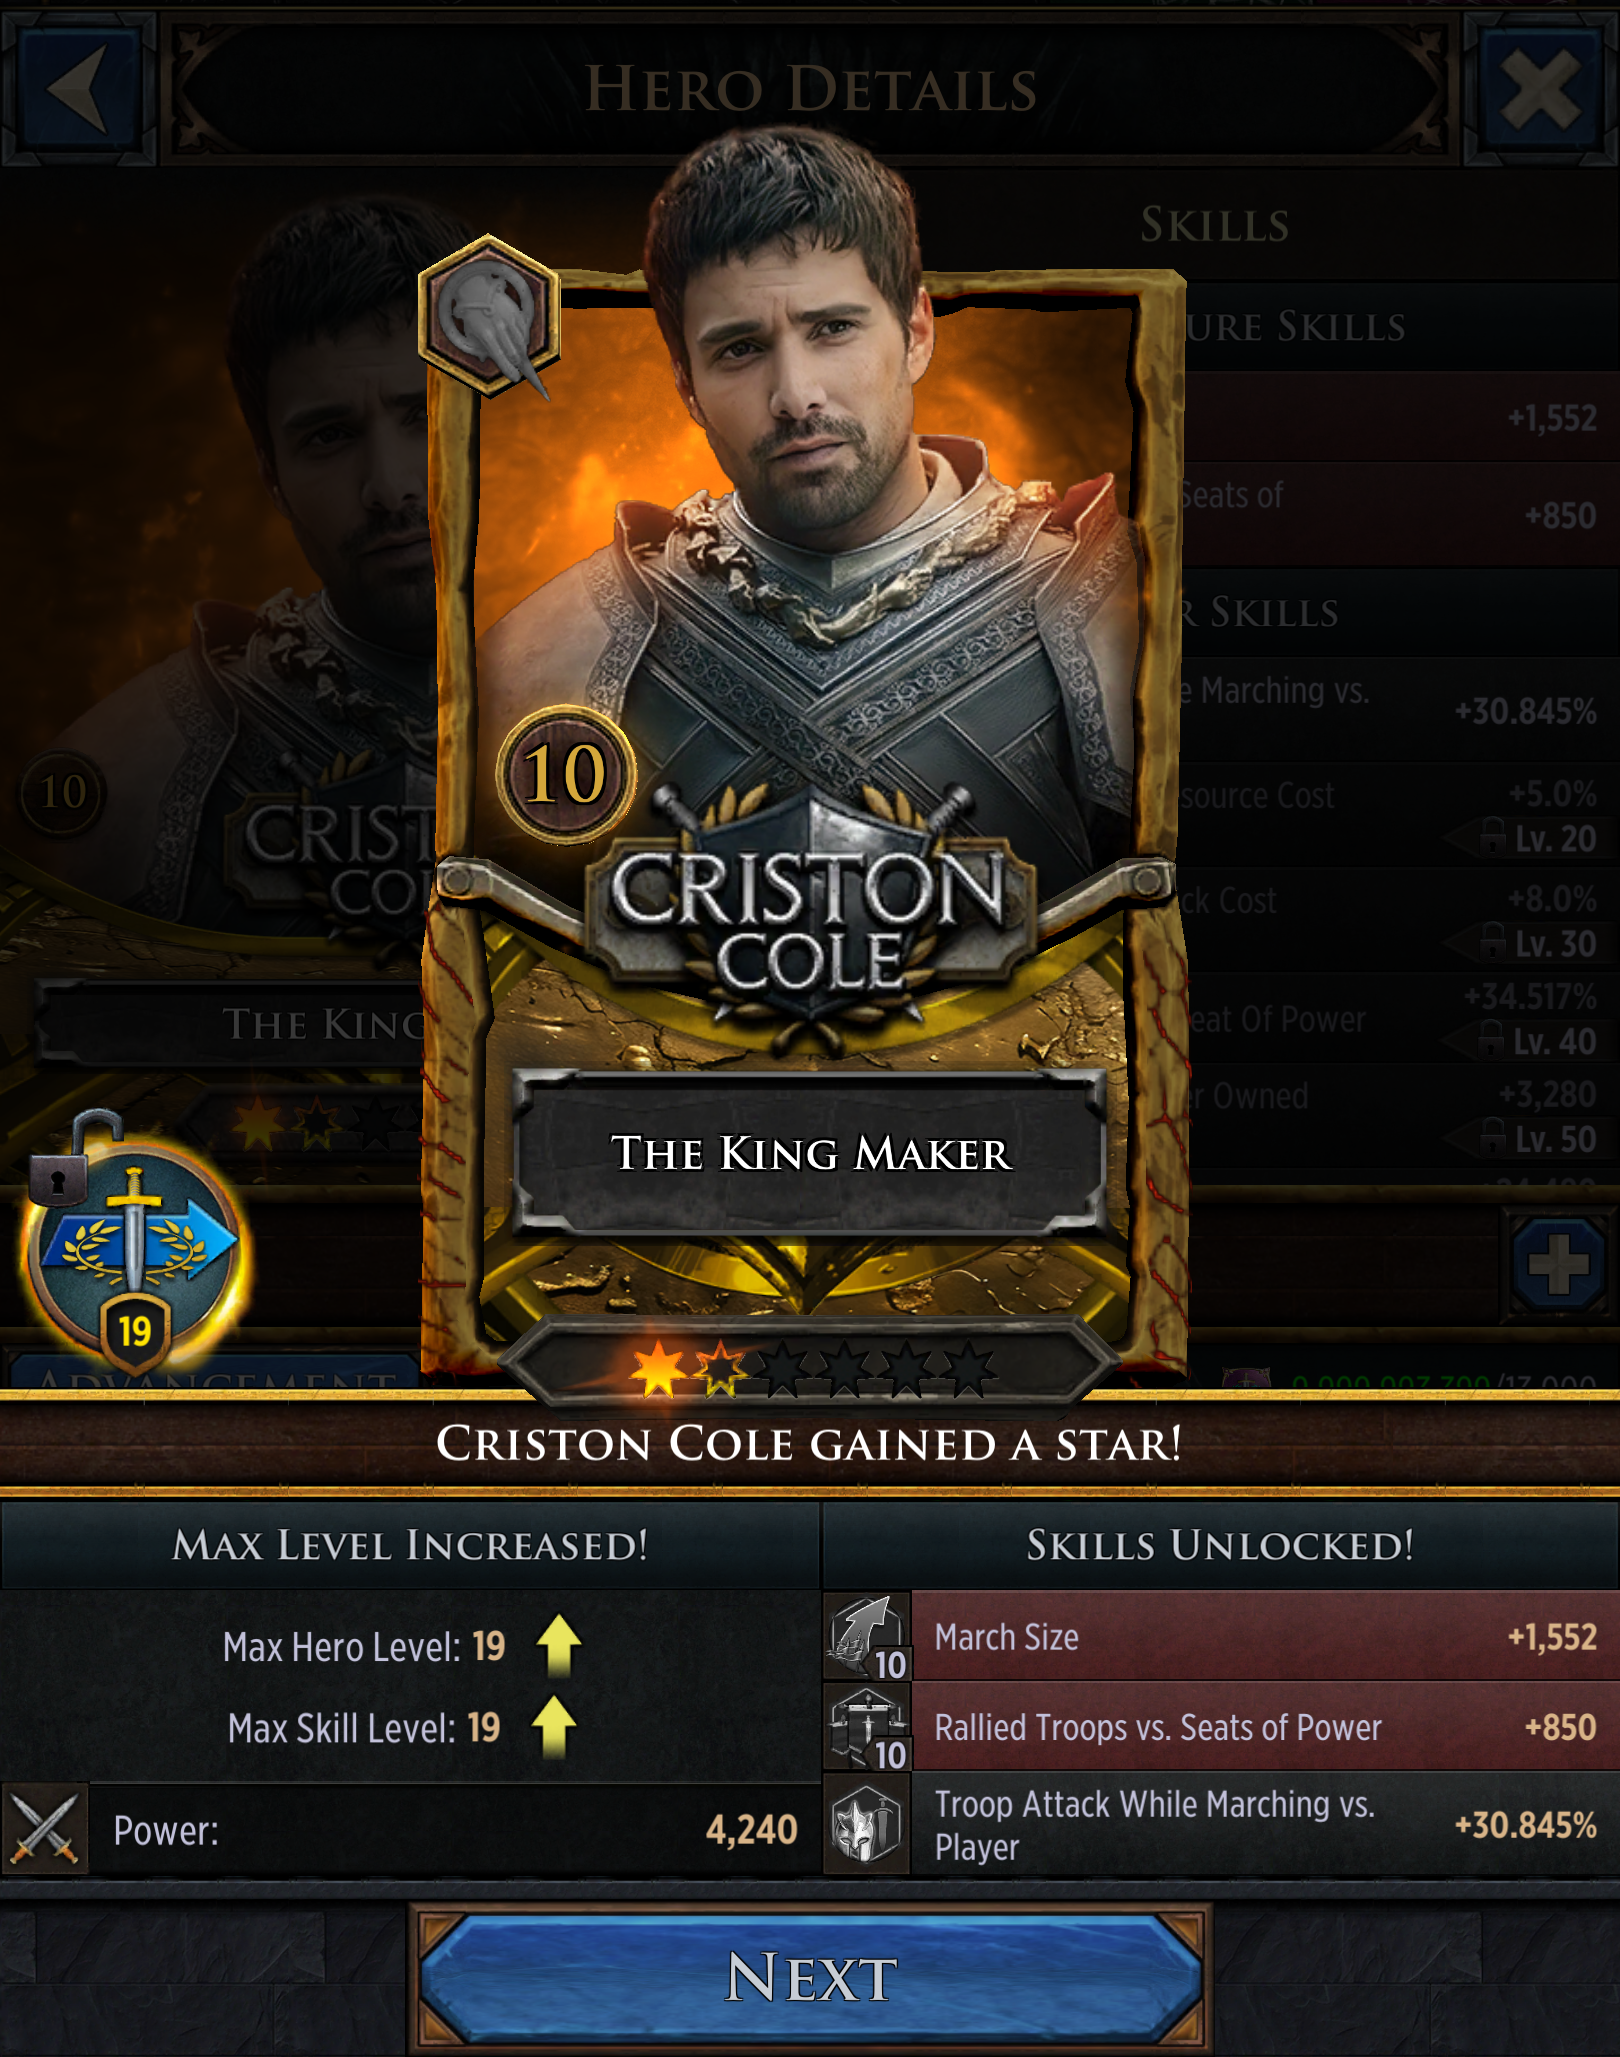The height and width of the screenshot is (2057, 1620).
Task: Click the Troop Attack helmet icon
Action: tap(866, 1824)
